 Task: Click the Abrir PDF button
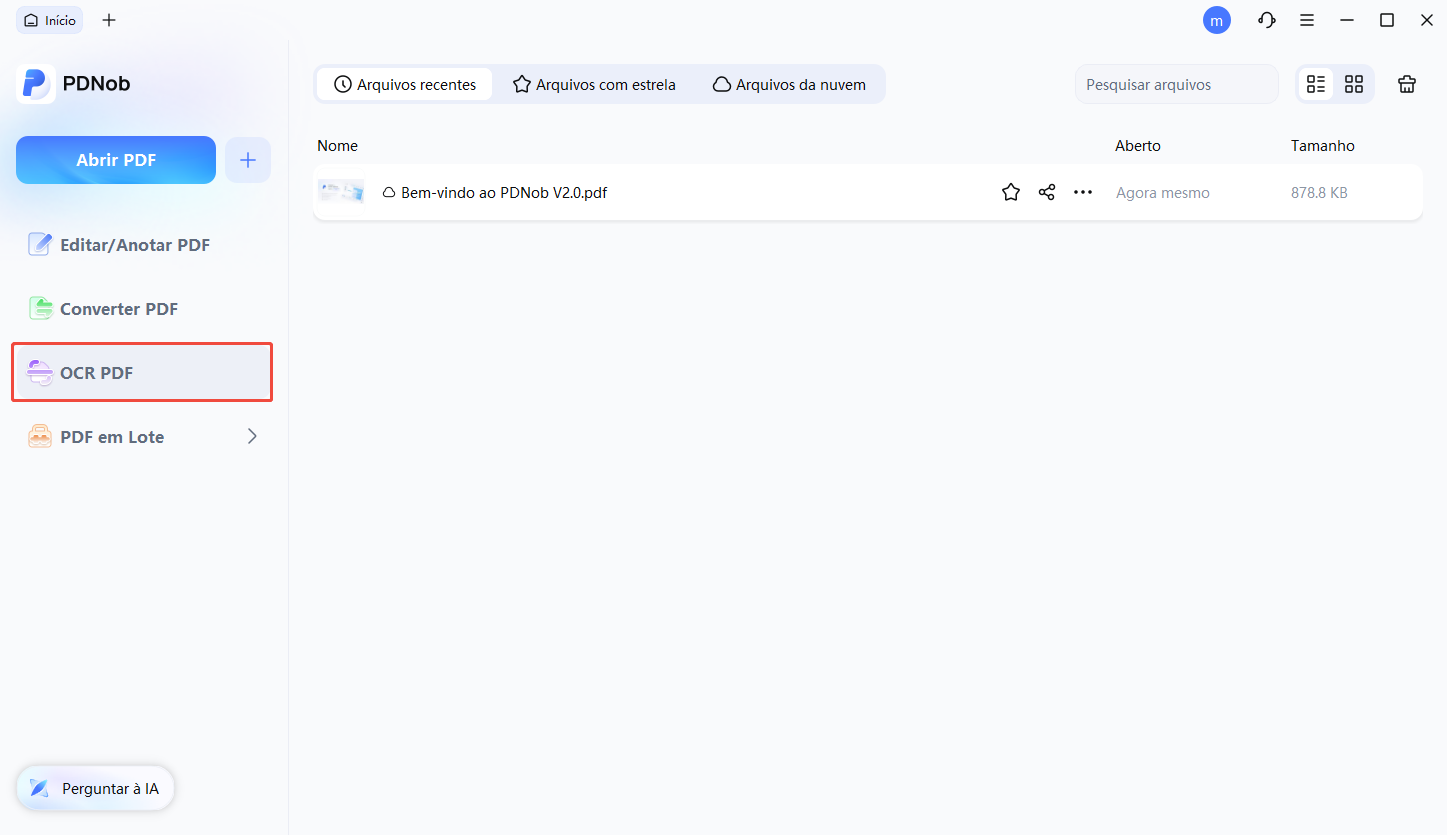click(x=116, y=160)
